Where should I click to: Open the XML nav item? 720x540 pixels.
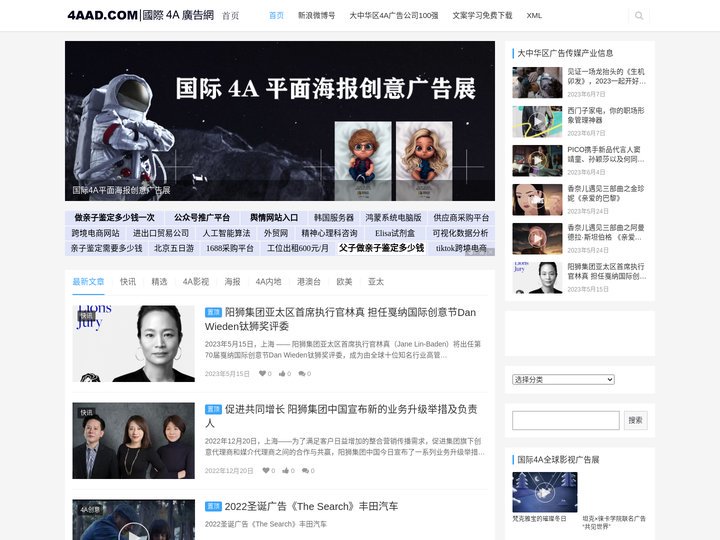pyautogui.click(x=534, y=16)
